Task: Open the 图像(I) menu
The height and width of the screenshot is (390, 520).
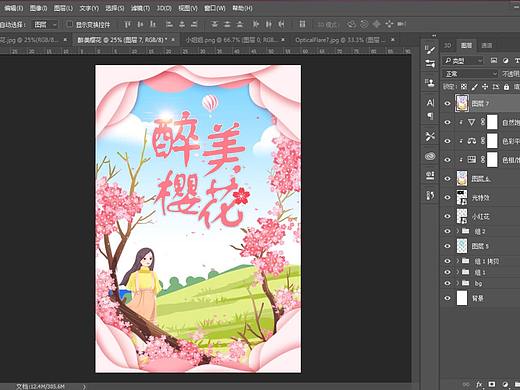Action: point(38,8)
